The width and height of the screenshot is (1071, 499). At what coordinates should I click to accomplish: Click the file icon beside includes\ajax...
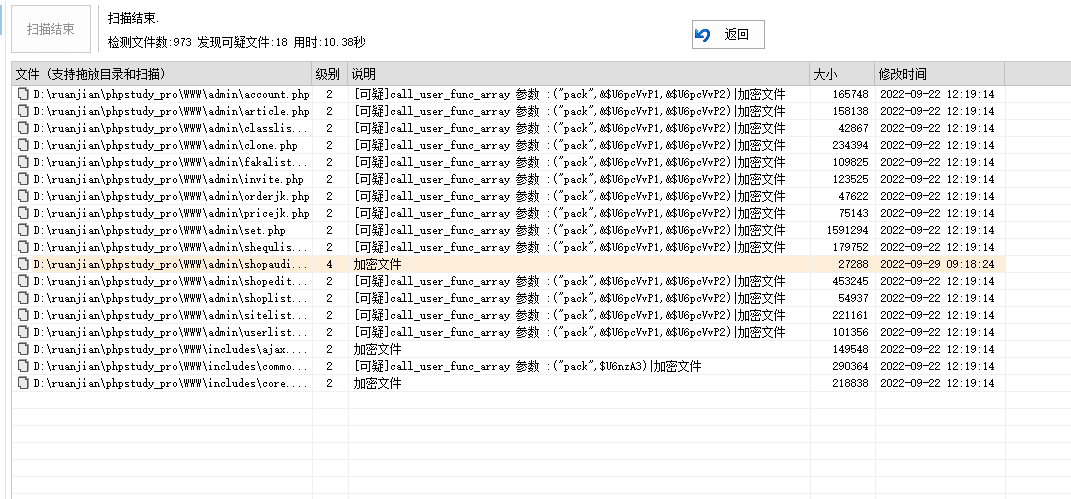(23, 350)
